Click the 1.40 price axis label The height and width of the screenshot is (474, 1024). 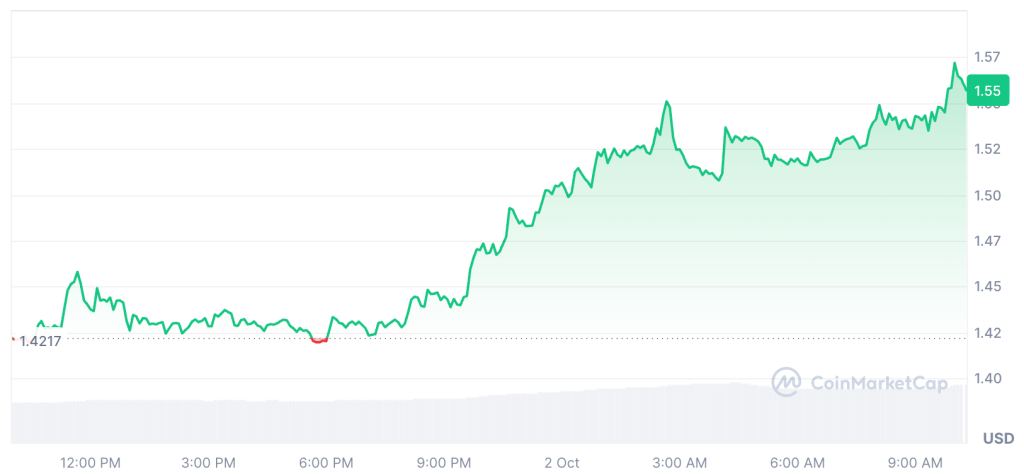tap(988, 378)
